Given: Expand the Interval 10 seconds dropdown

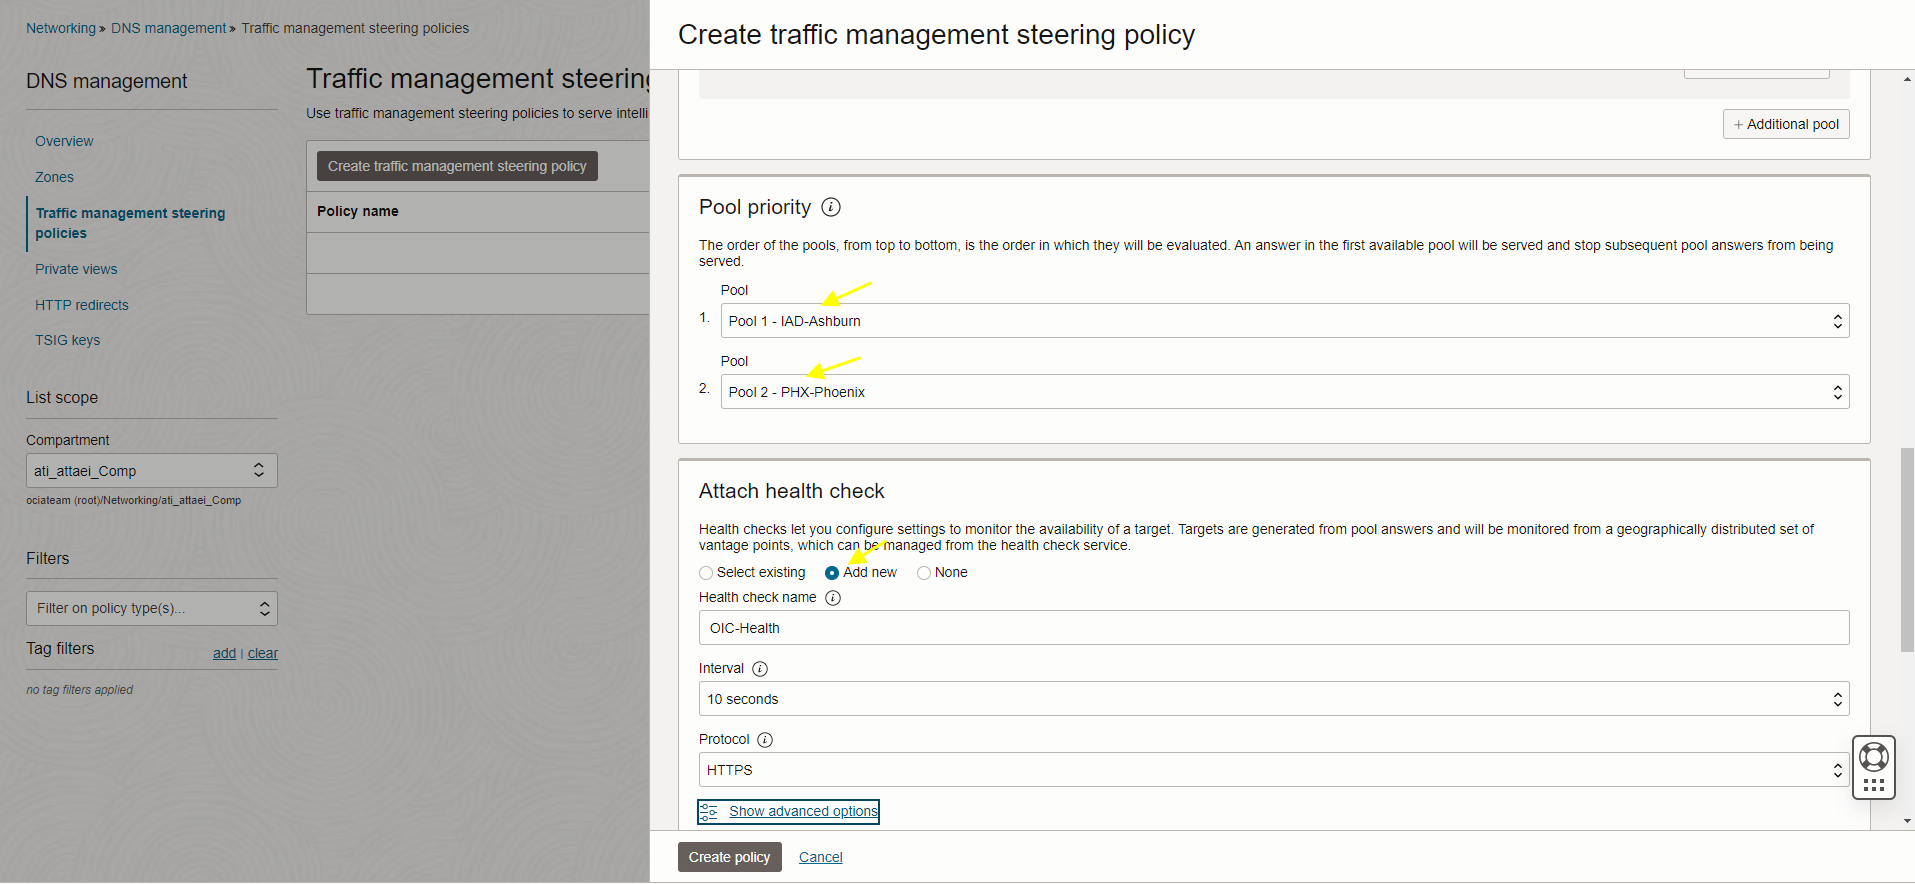Looking at the screenshot, I should coord(1273,699).
